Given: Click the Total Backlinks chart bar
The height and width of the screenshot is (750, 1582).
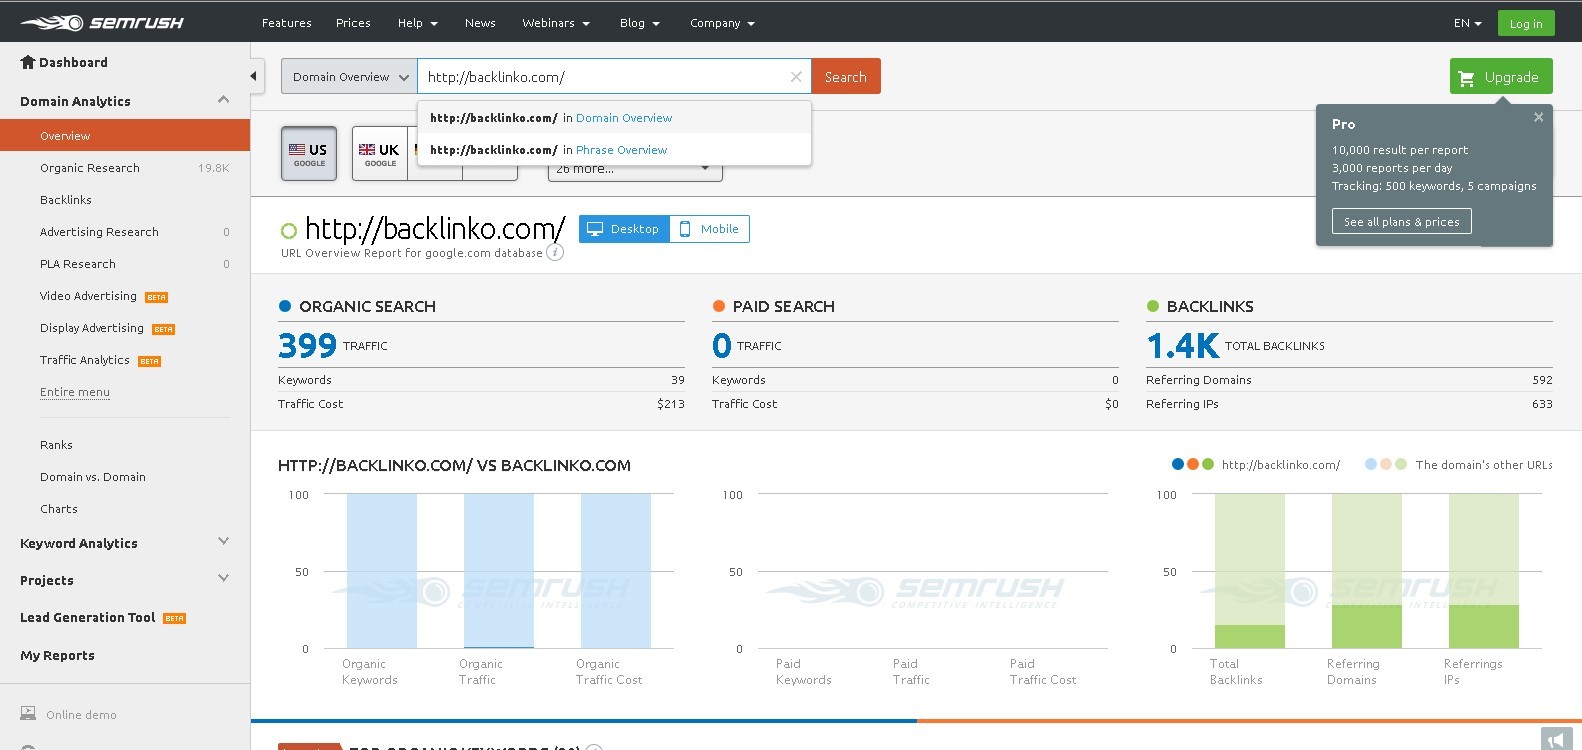Looking at the screenshot, I should [x=1250, y=571].
